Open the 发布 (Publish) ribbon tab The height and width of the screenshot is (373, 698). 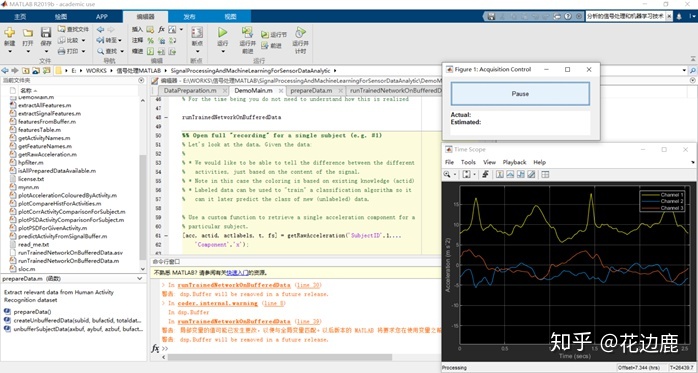(189, 16)
